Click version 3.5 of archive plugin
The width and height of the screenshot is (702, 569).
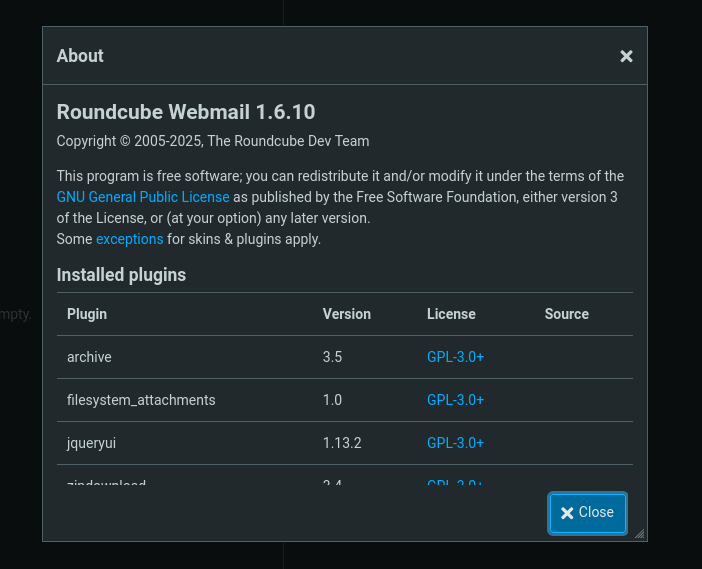[332, 357]
